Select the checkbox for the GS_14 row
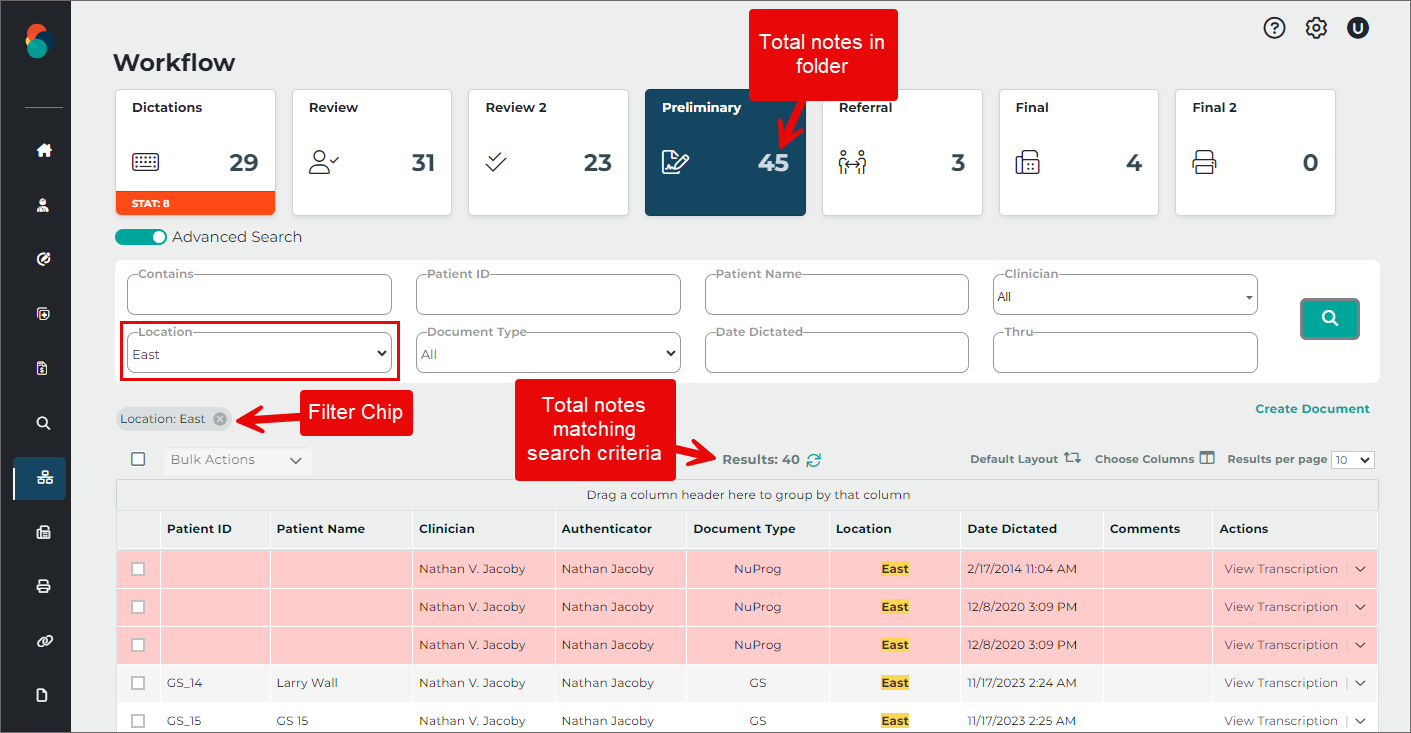Screen dimensions: 1411x733 pyautogui.click(x=138, y=683)
